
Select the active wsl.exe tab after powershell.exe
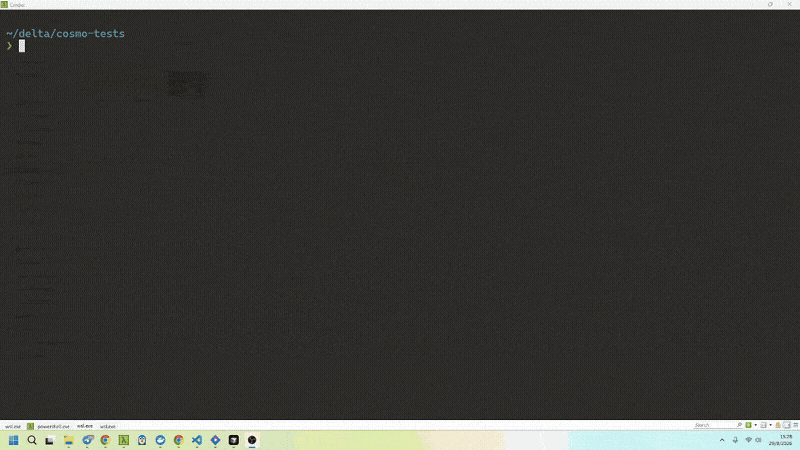pos(85,426)
